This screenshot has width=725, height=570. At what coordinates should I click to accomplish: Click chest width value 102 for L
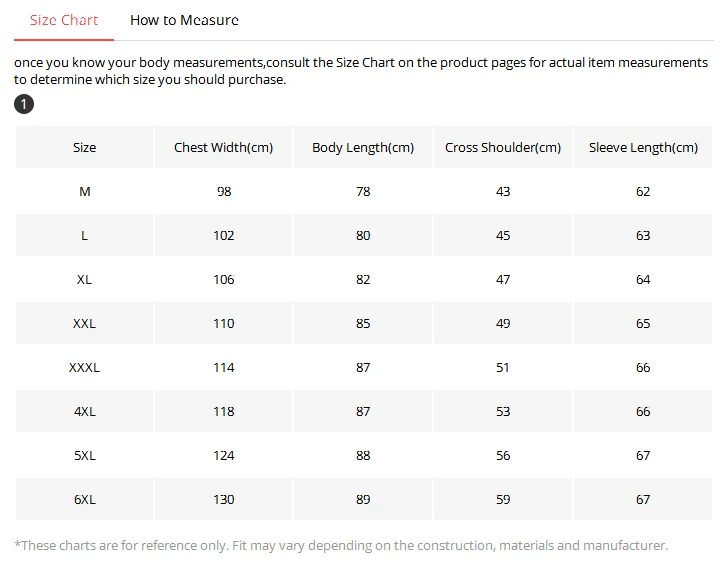tap(224, 235)
